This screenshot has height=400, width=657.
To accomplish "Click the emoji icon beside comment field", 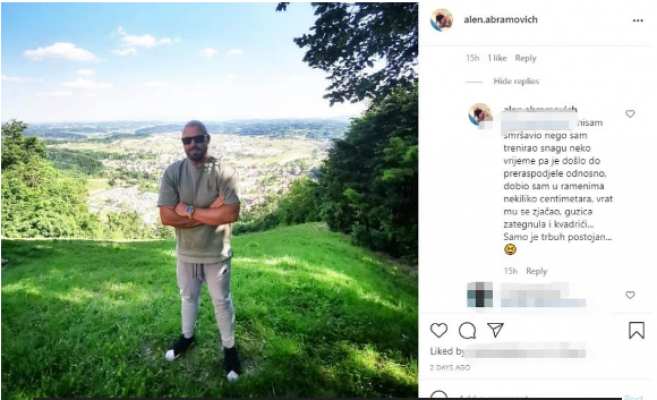I will coord(439,396).
